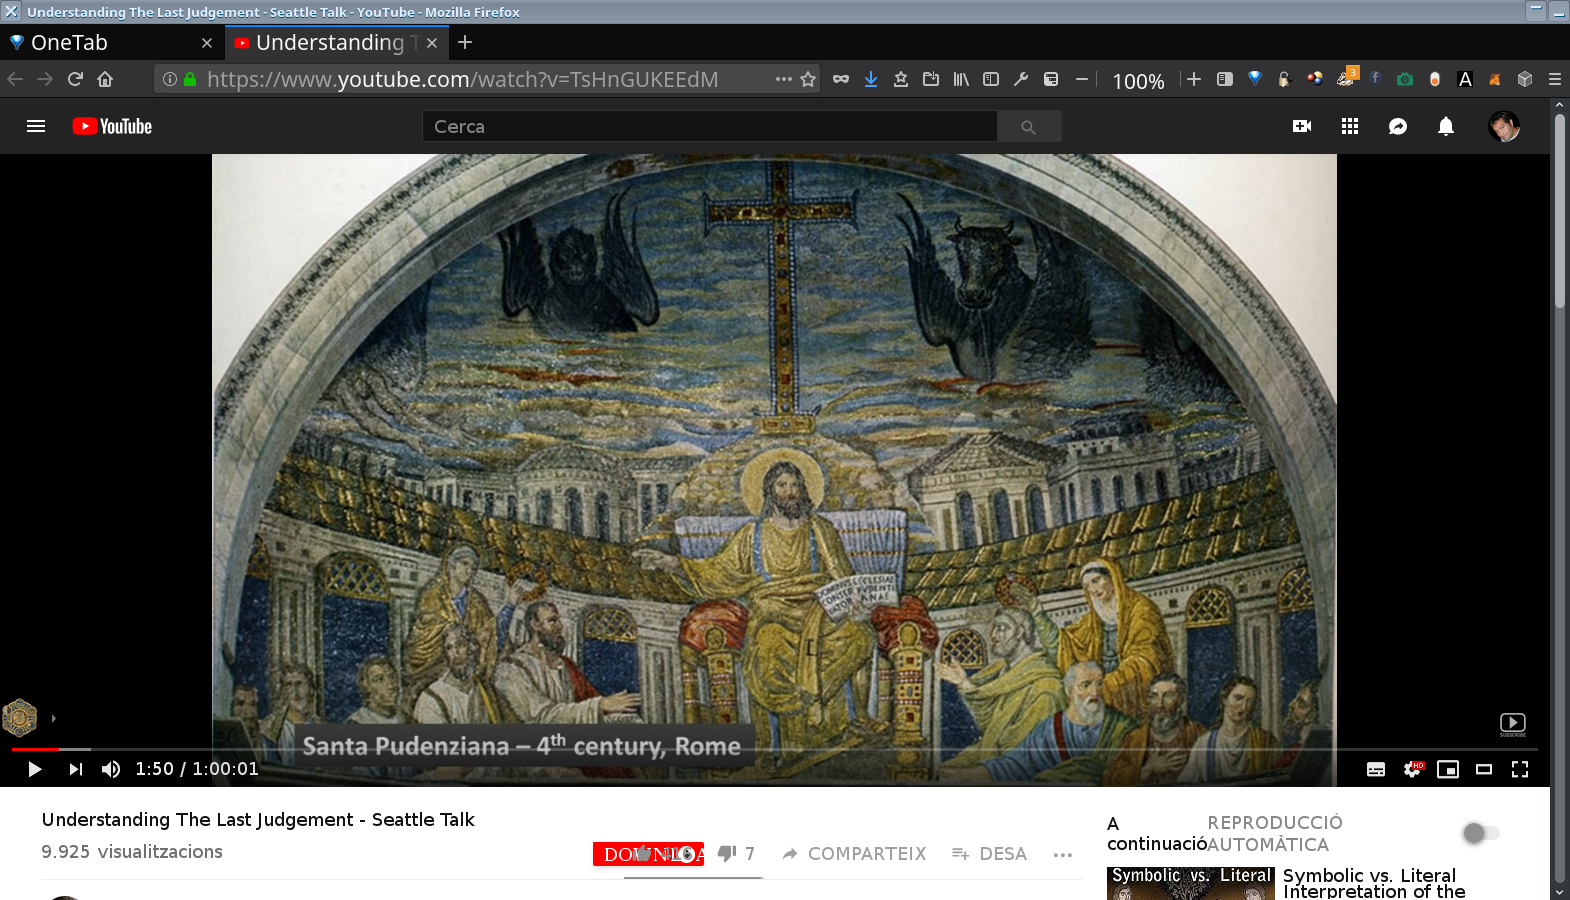This screenshot has width=1570, height=900.
Task: Reload the current page
Action: pyautogui.click(x=75, y=79)
